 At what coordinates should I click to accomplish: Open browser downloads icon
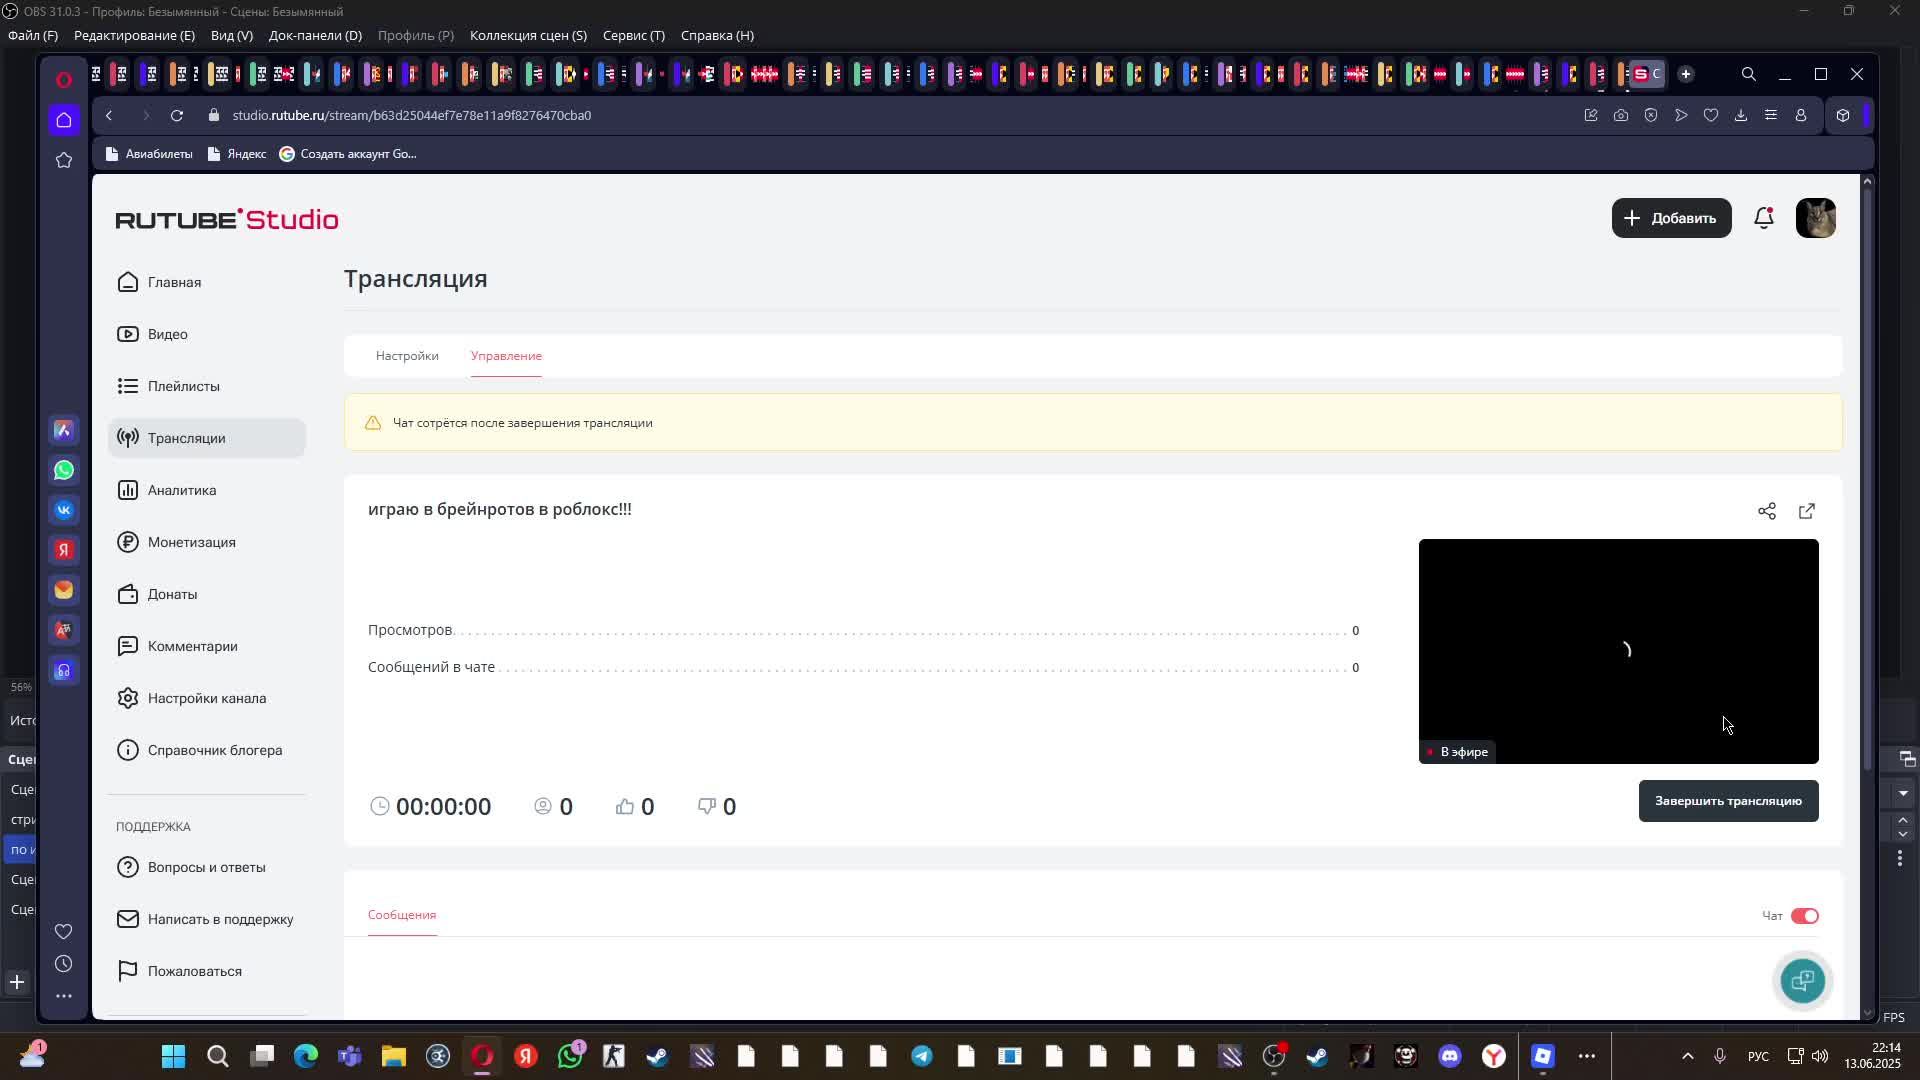tap(1741, 116)
